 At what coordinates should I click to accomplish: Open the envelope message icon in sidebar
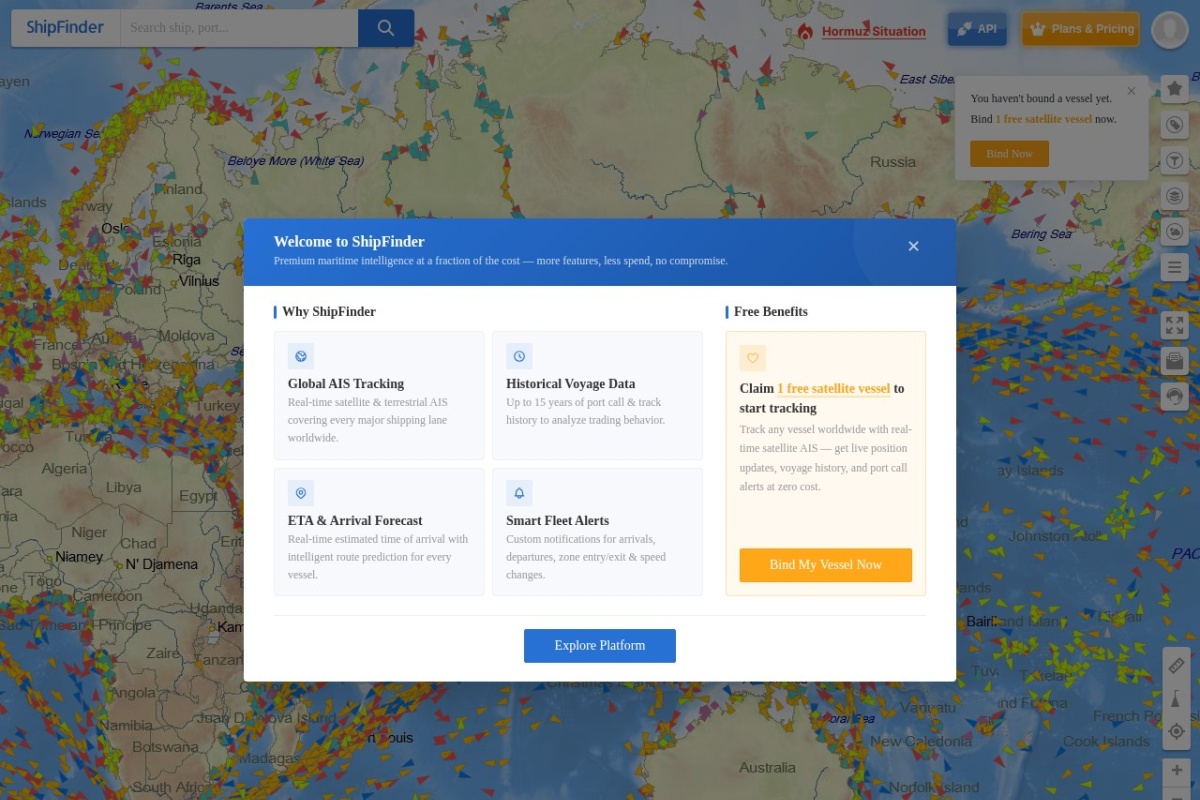pyautogui.click(x=1175, y=361)
